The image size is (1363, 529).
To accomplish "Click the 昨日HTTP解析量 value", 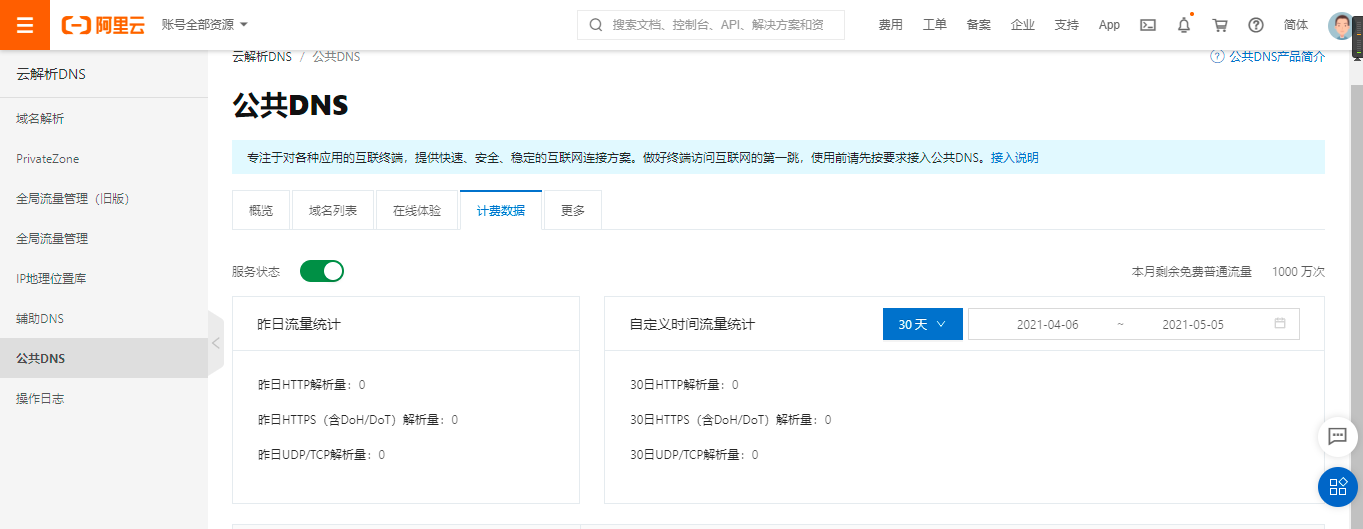I will click(x=362, y=385).
